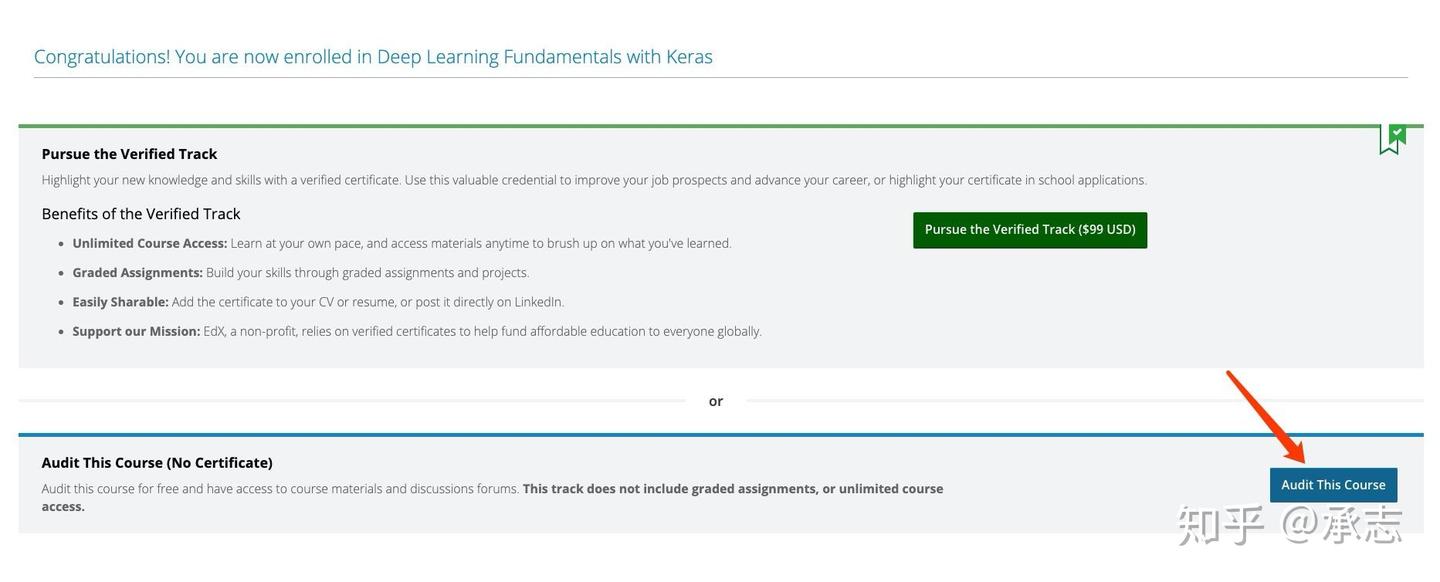
Task: Click the Graded Assignments bullet label
Action: (x=137, y=273)
